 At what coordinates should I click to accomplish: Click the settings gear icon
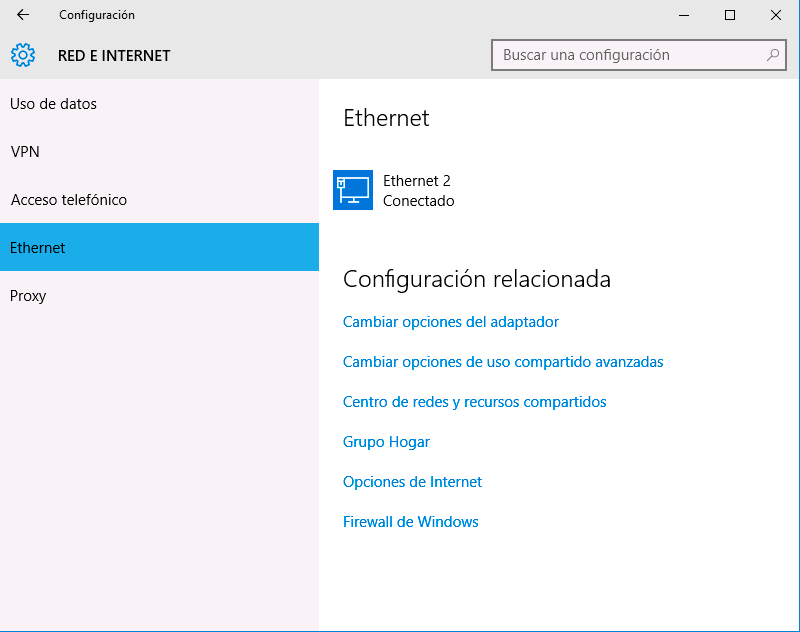click(22, 55)
